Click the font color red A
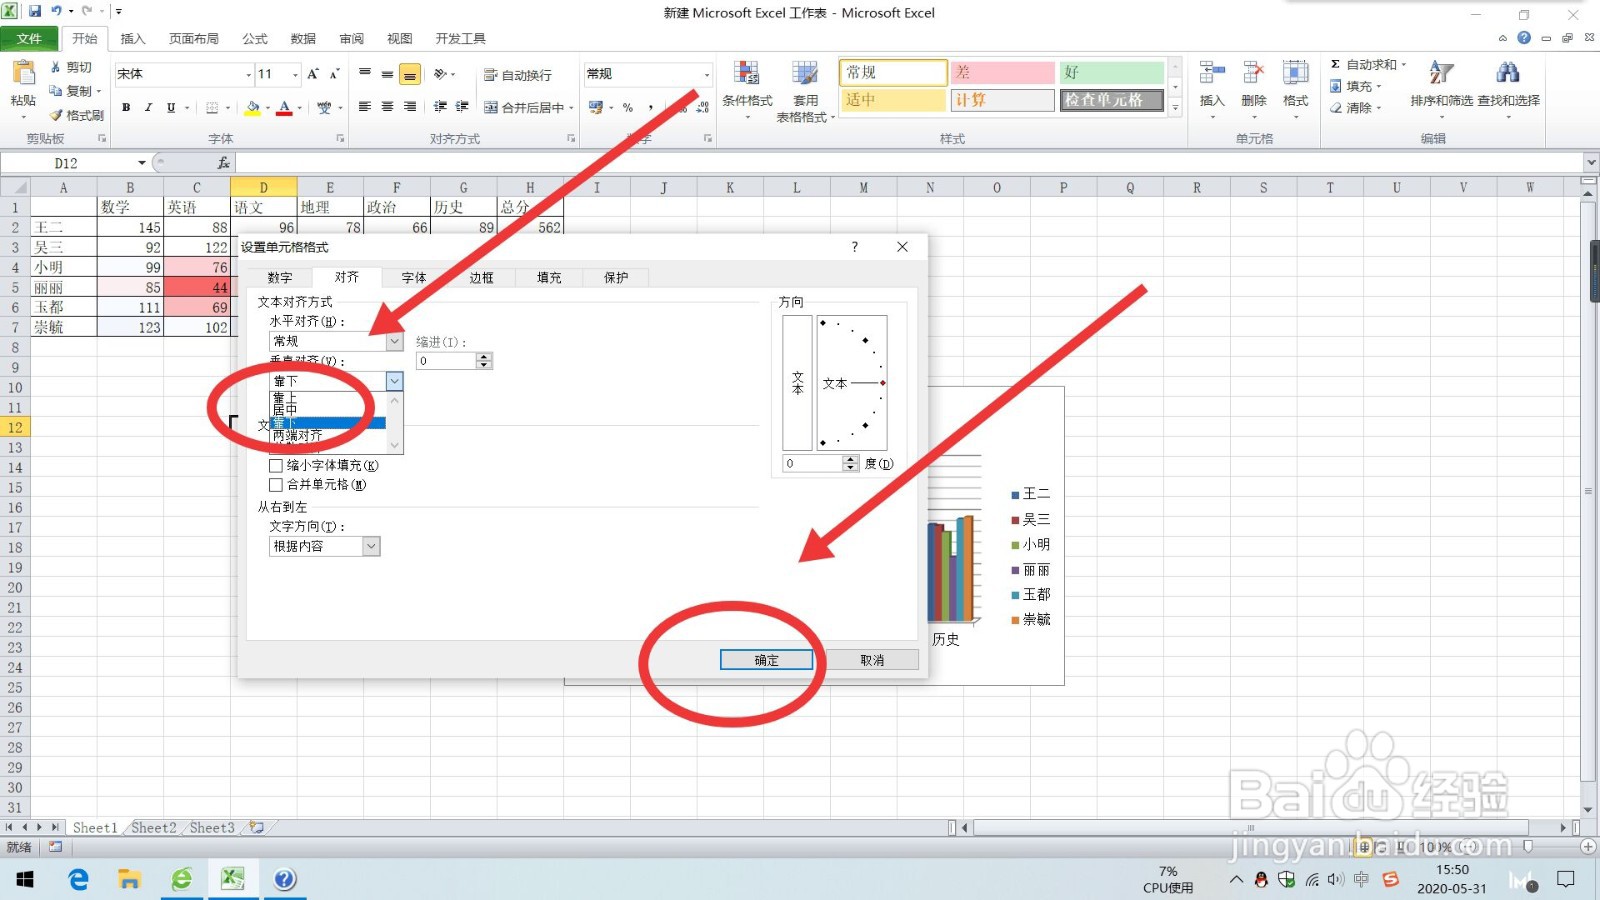 pyautogui.click(x=285, y=107)
